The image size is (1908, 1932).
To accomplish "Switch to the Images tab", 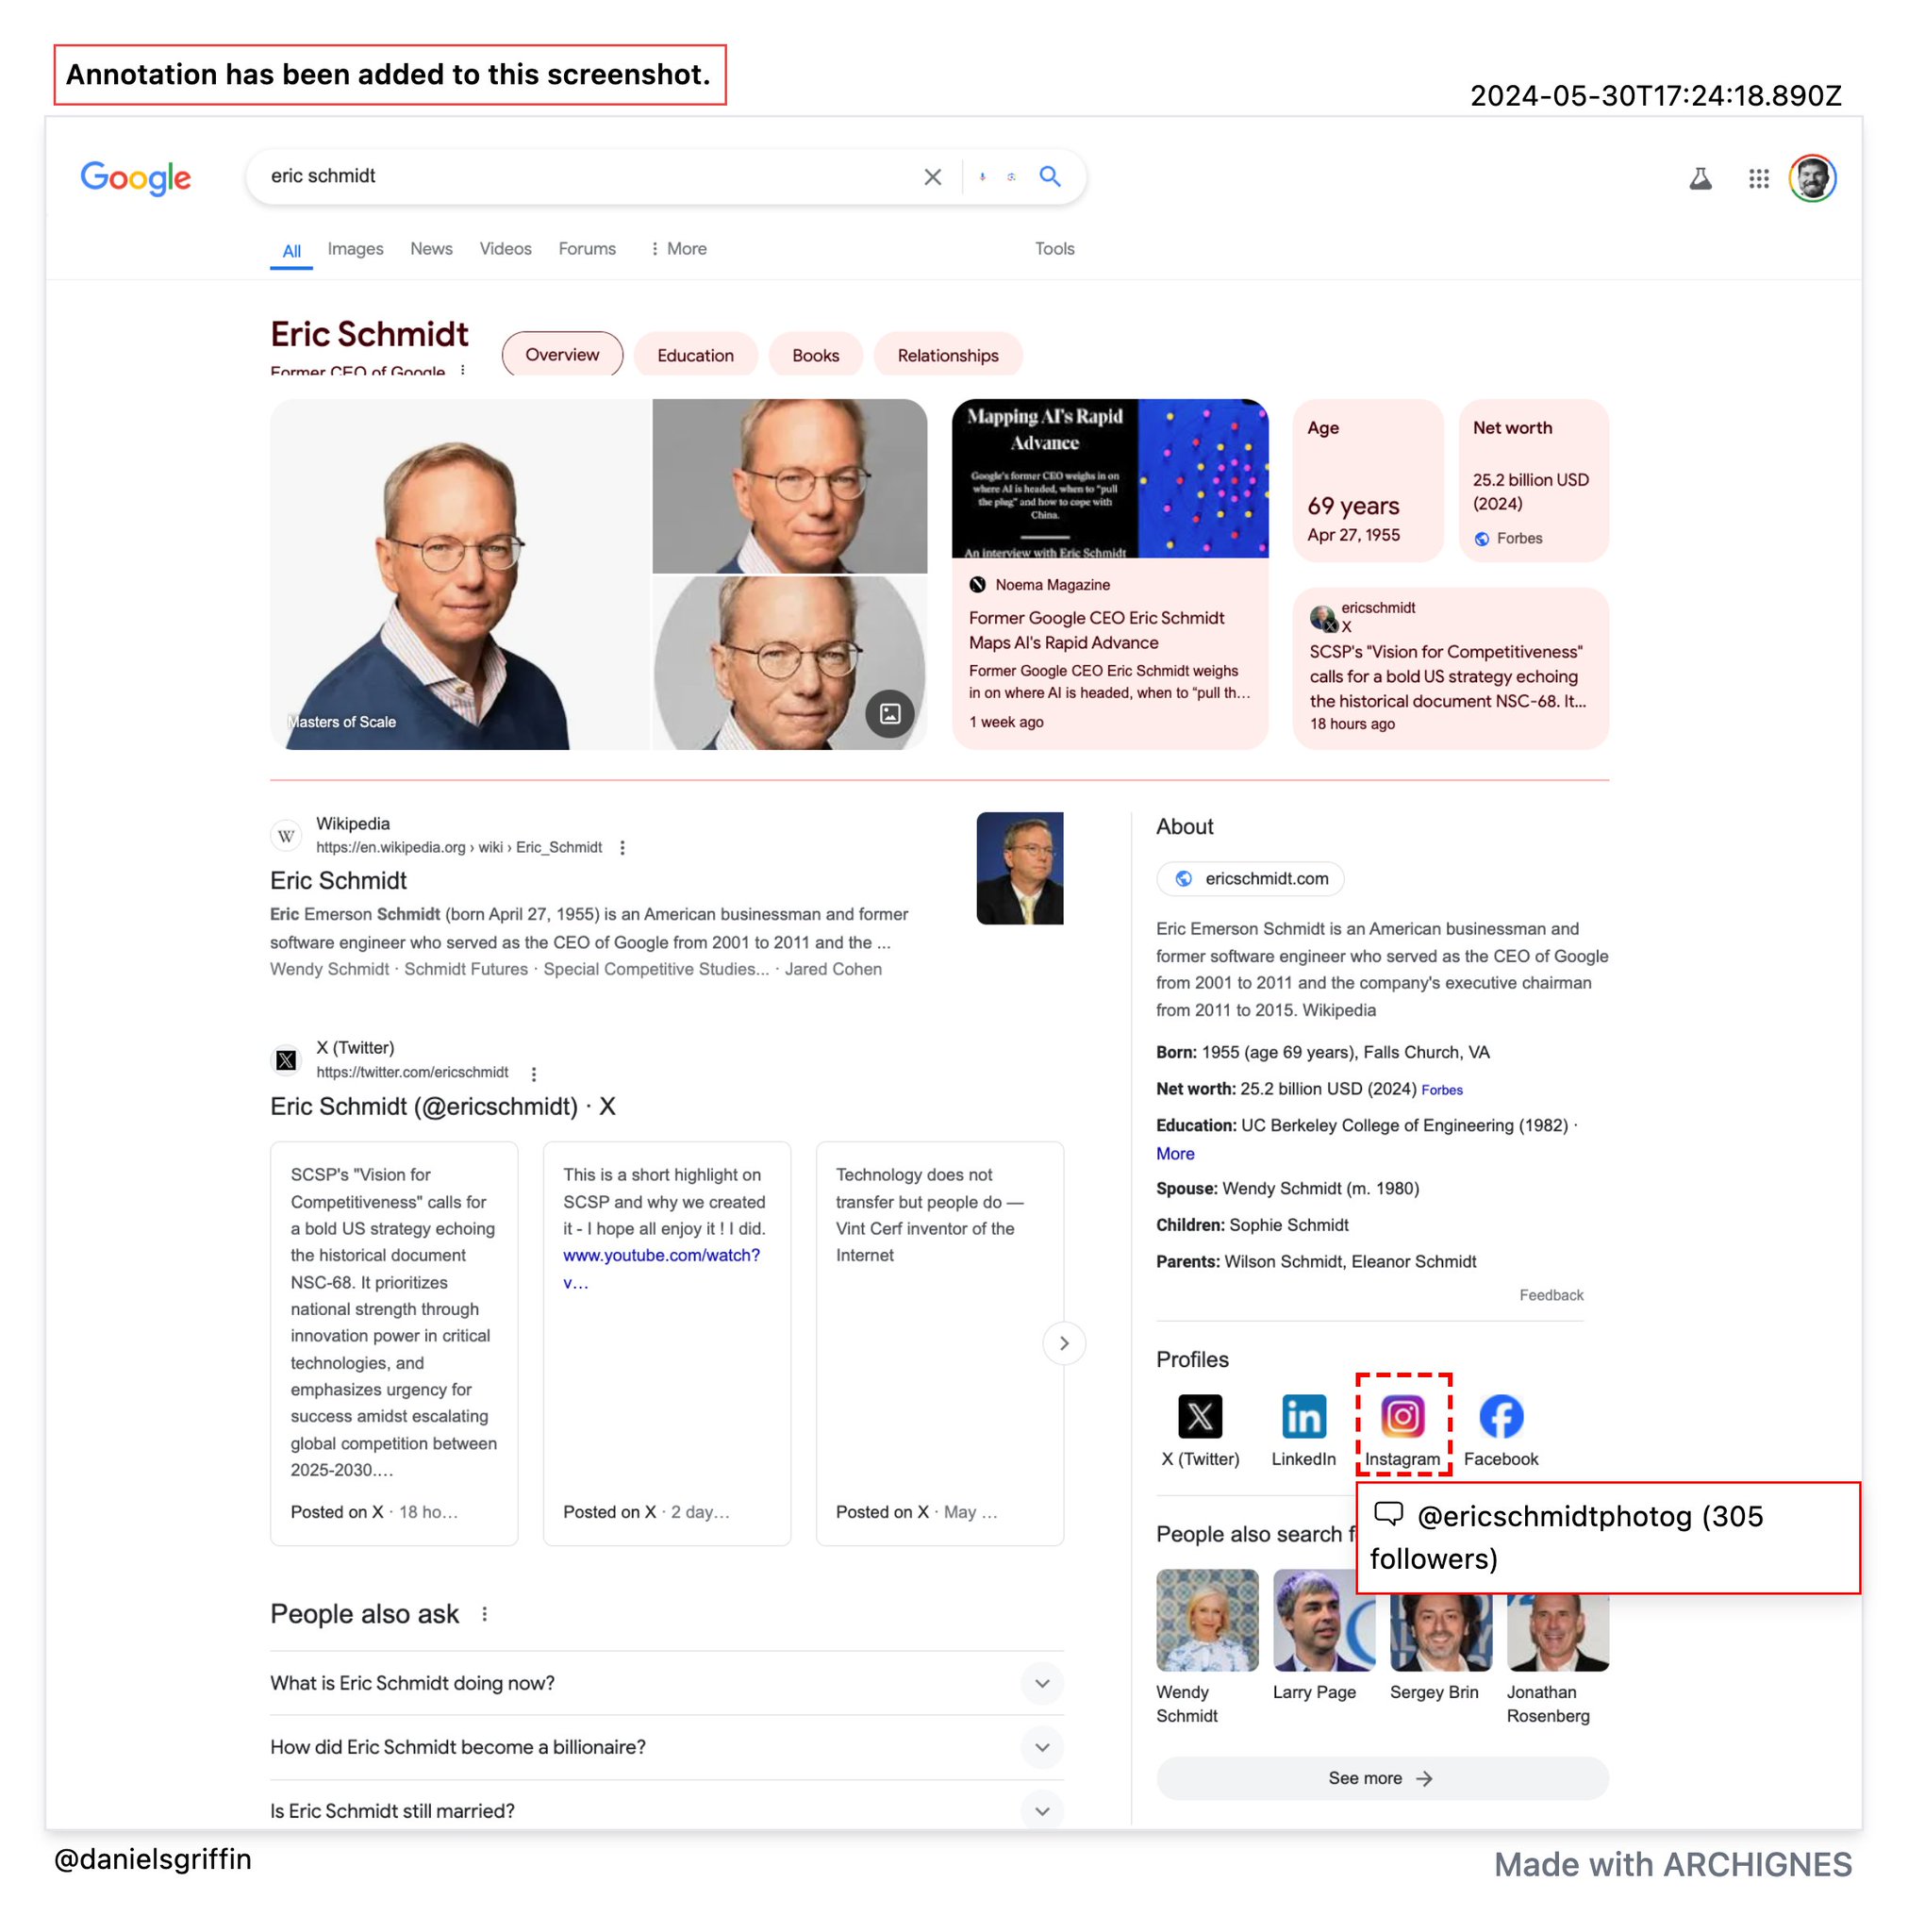I will coord(355,249).
